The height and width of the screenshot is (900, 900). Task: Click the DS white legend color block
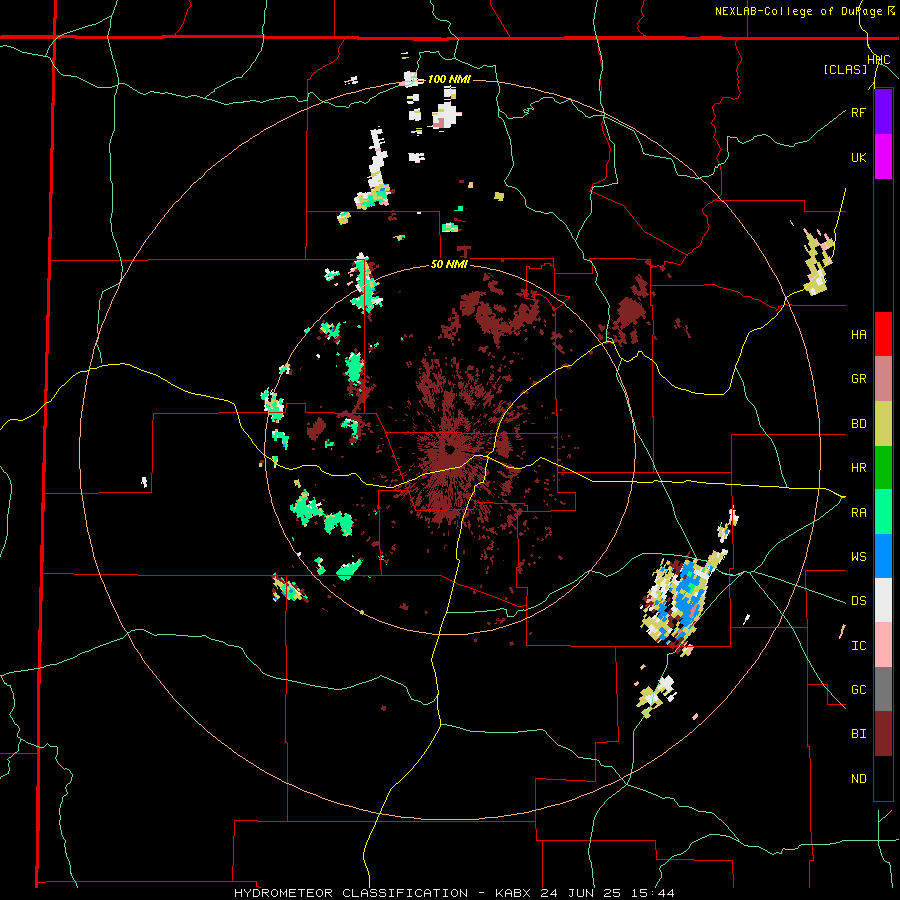[x=883, y=600]
